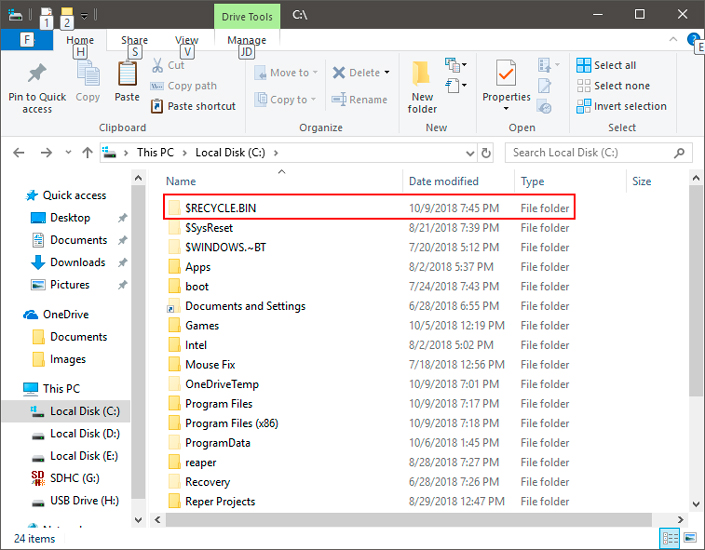Open Quick Access Toolbar customize arrow

coord(84,16)
